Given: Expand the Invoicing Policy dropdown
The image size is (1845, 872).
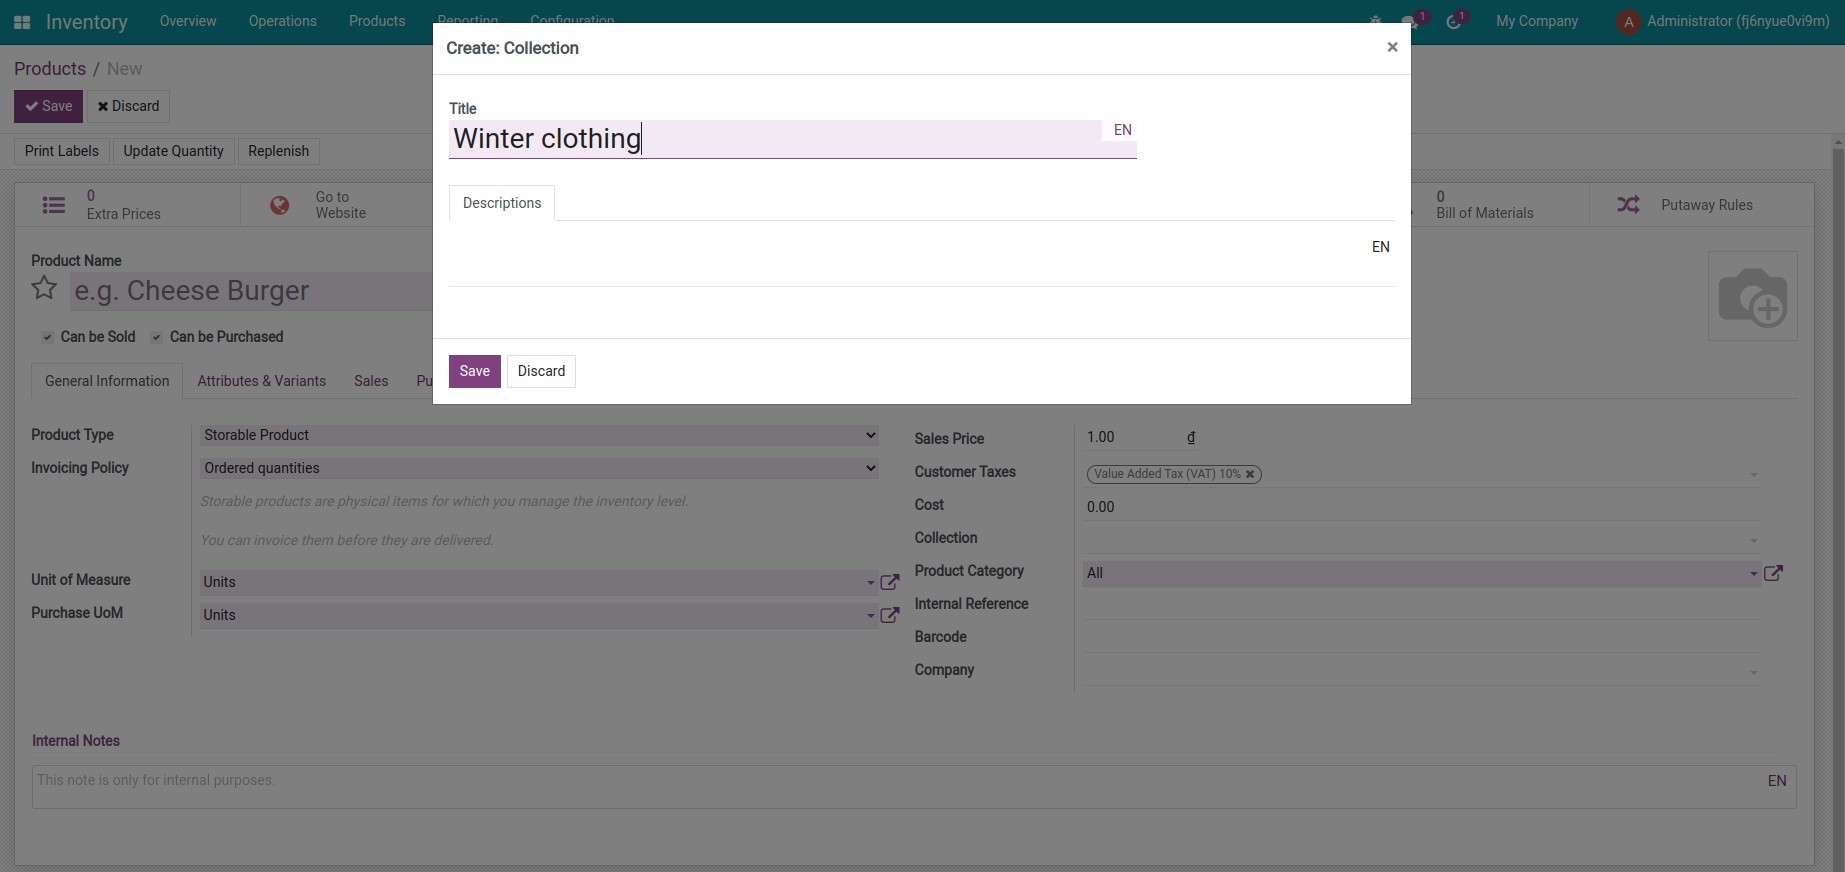Looking at the screenshot, I should pyautogui.click(x=539, y=468).
